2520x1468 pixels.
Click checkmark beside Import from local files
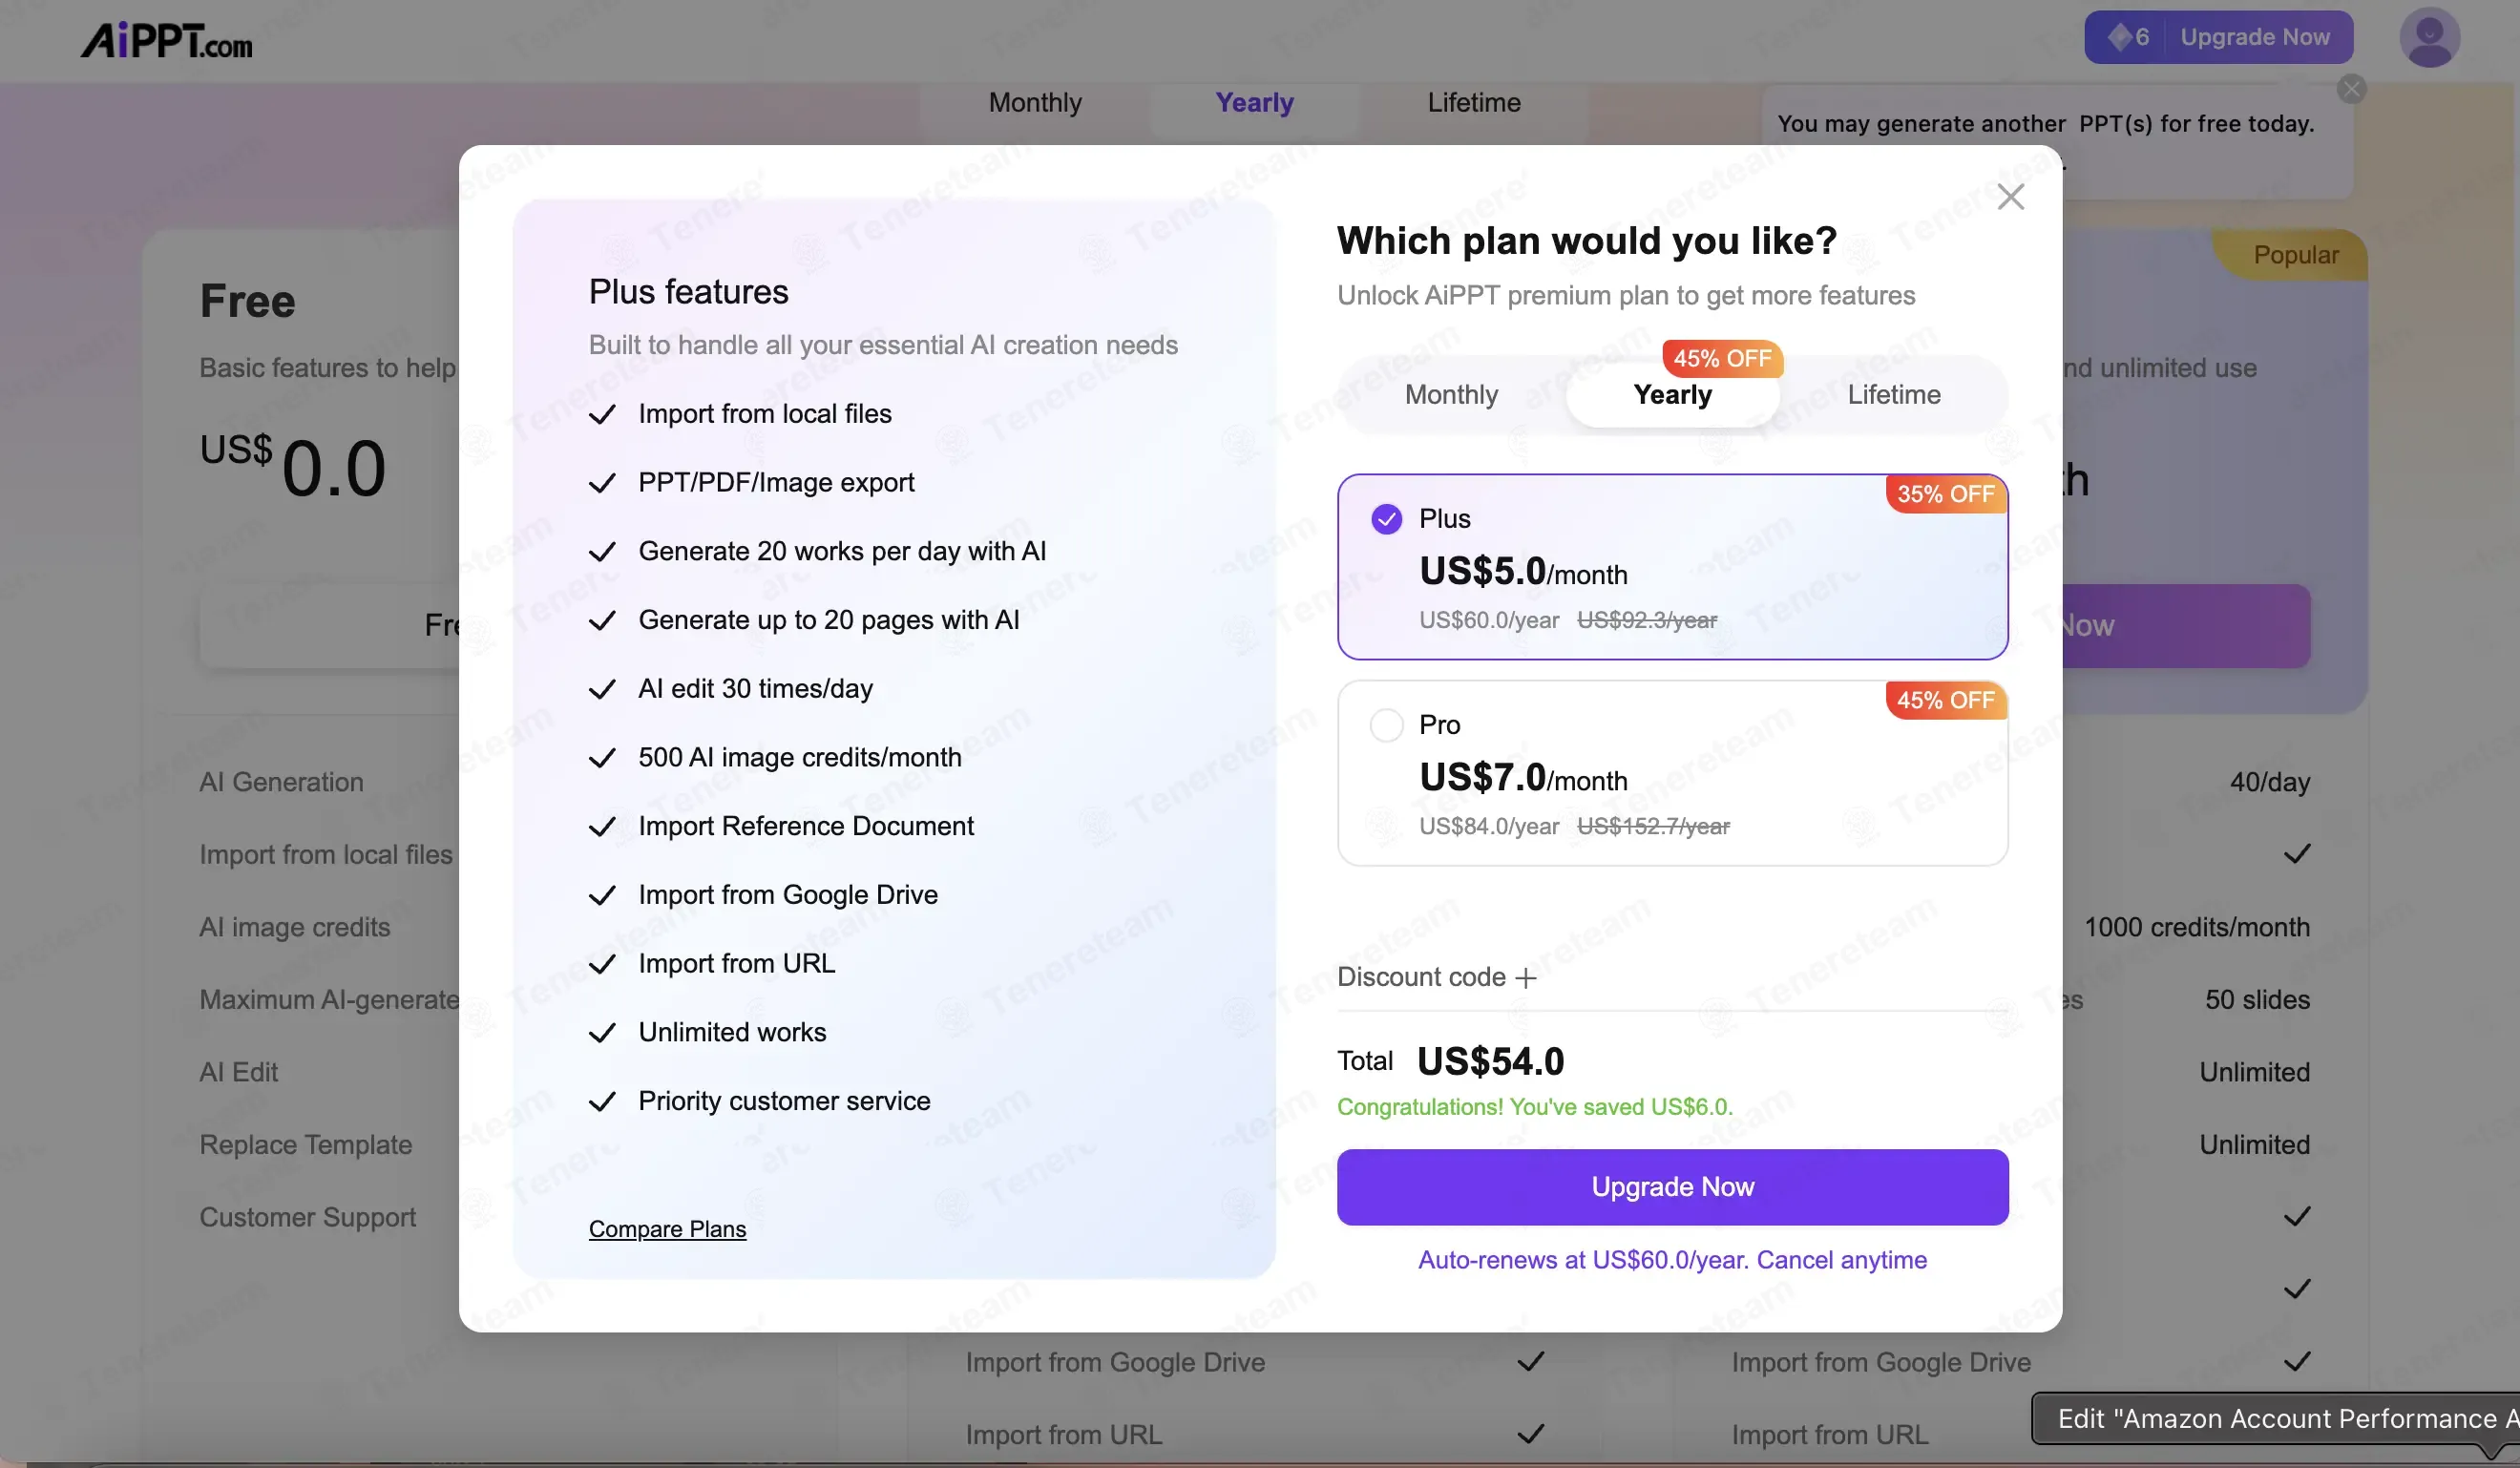(x=602, y=415)
